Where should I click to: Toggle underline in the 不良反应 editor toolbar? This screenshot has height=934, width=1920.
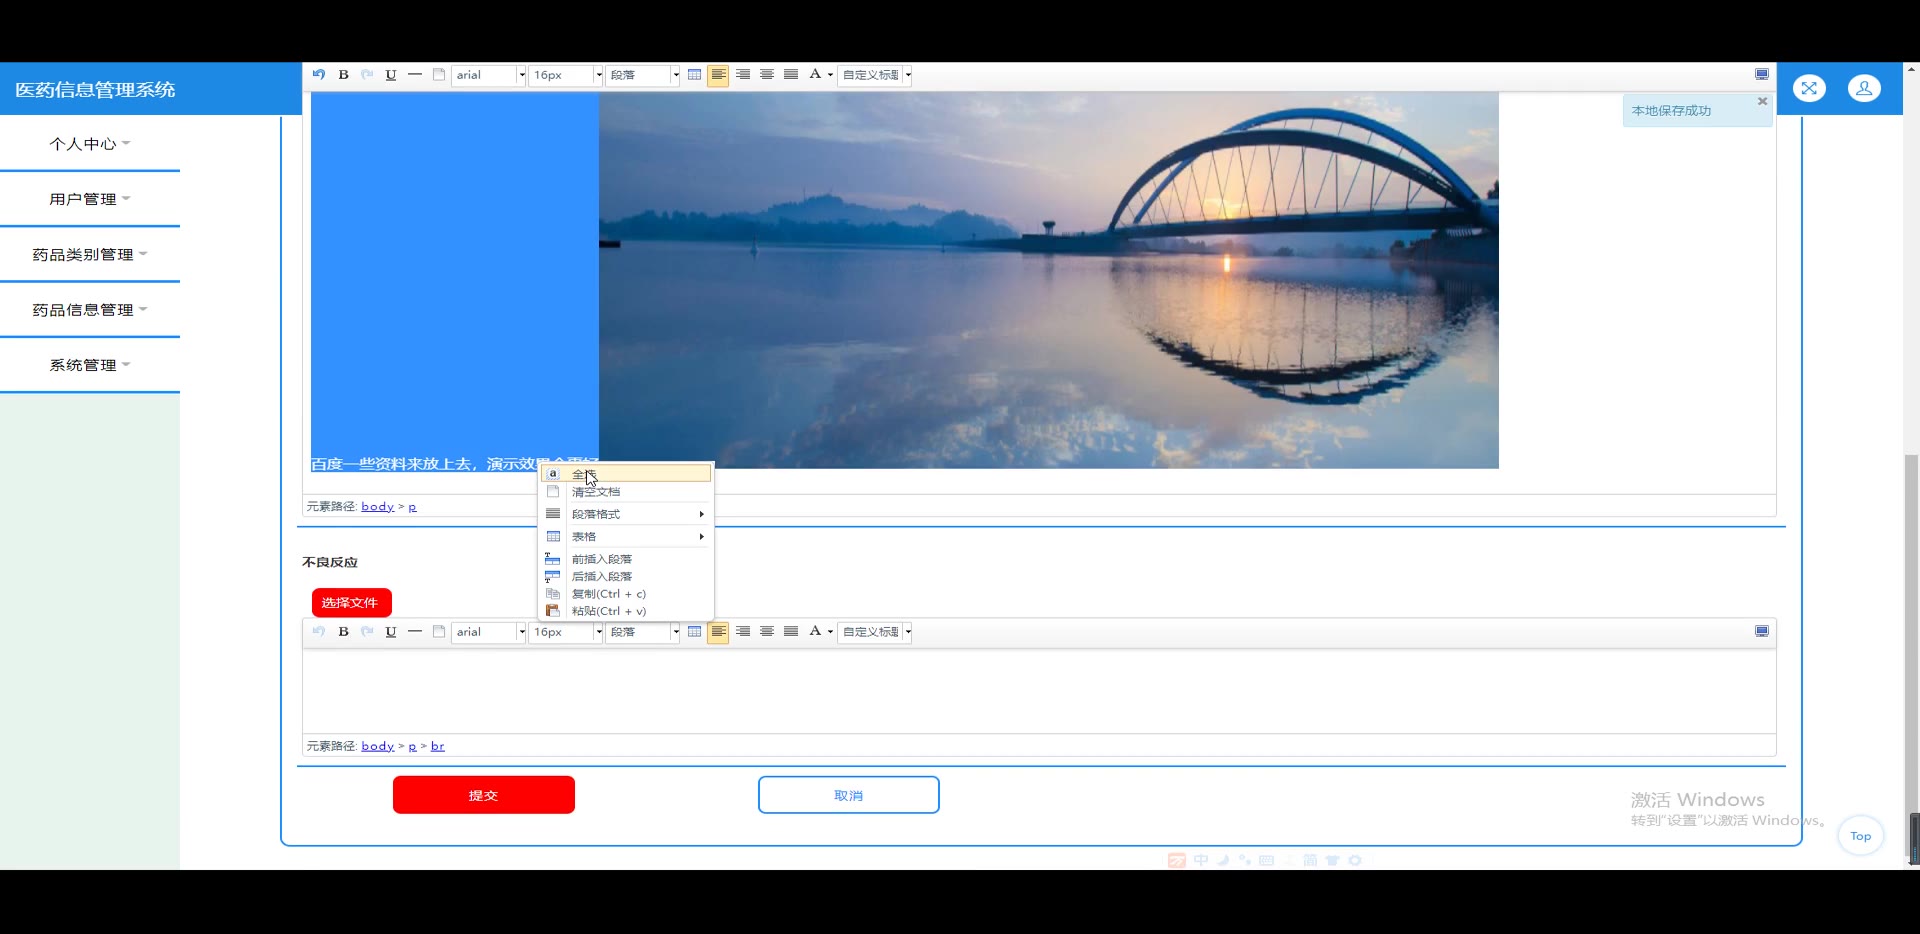(x=391, y=632)
